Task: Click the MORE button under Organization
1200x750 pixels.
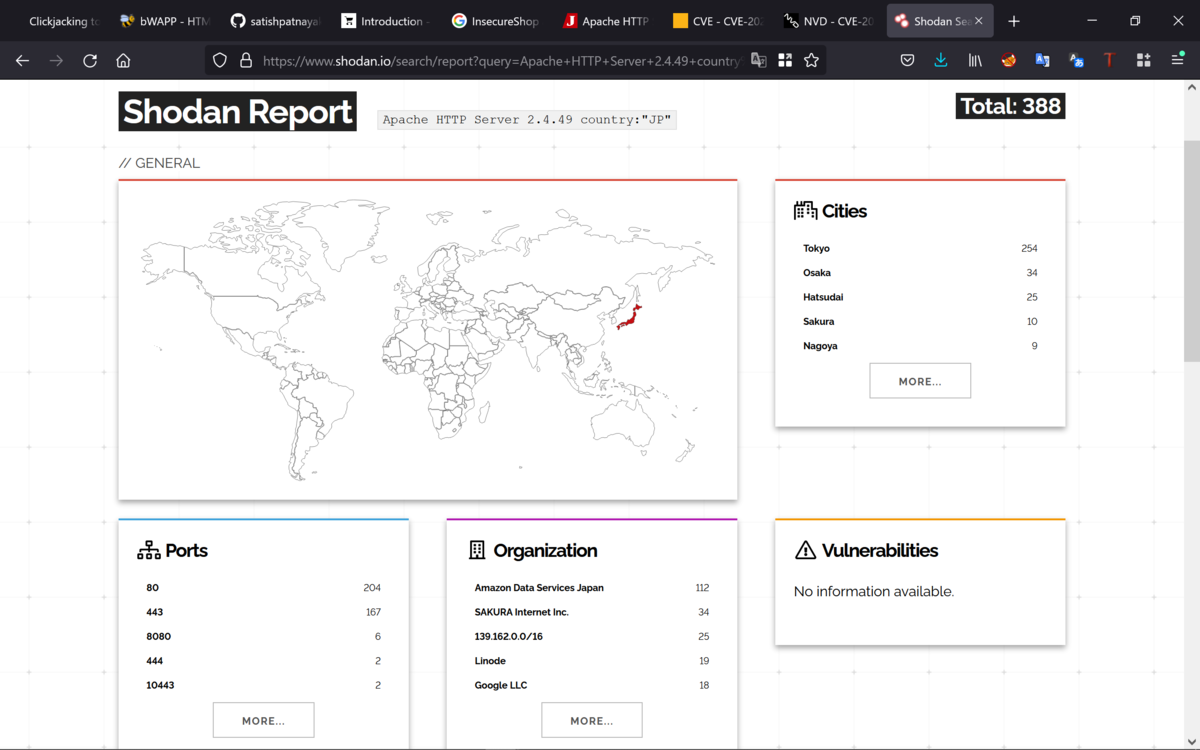Action: pyautogui.click(x=592, y=720)
